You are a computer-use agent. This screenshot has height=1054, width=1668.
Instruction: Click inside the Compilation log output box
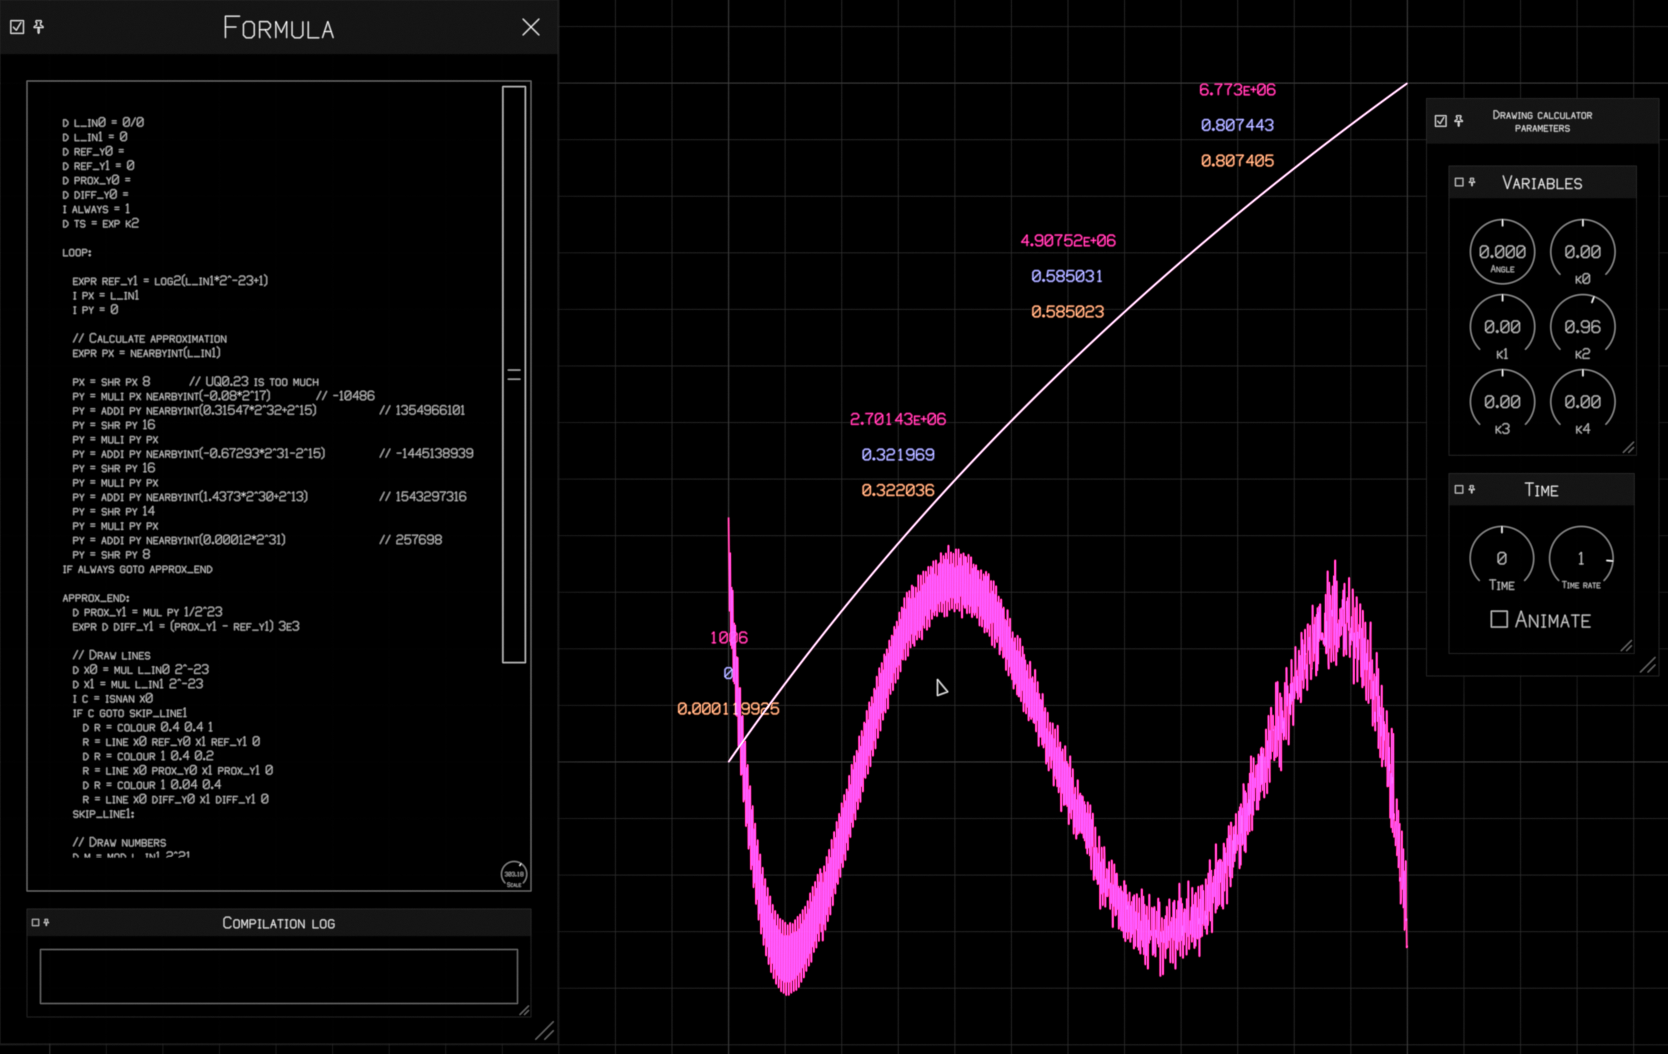279,976
